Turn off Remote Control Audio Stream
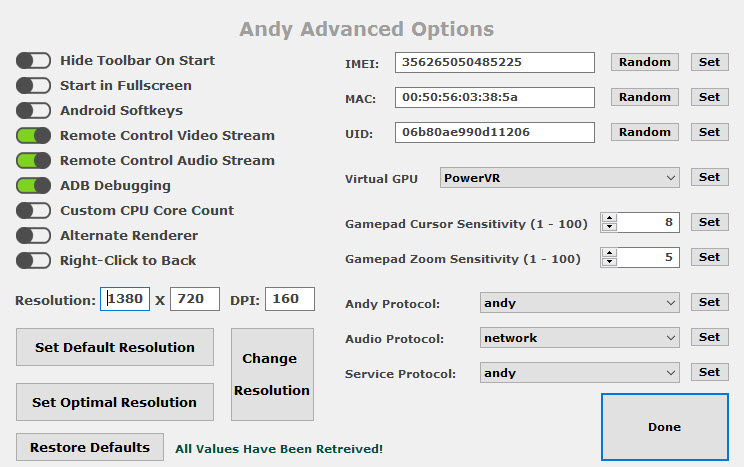This screenshot has height=467, width=744. tap(33, 160)
